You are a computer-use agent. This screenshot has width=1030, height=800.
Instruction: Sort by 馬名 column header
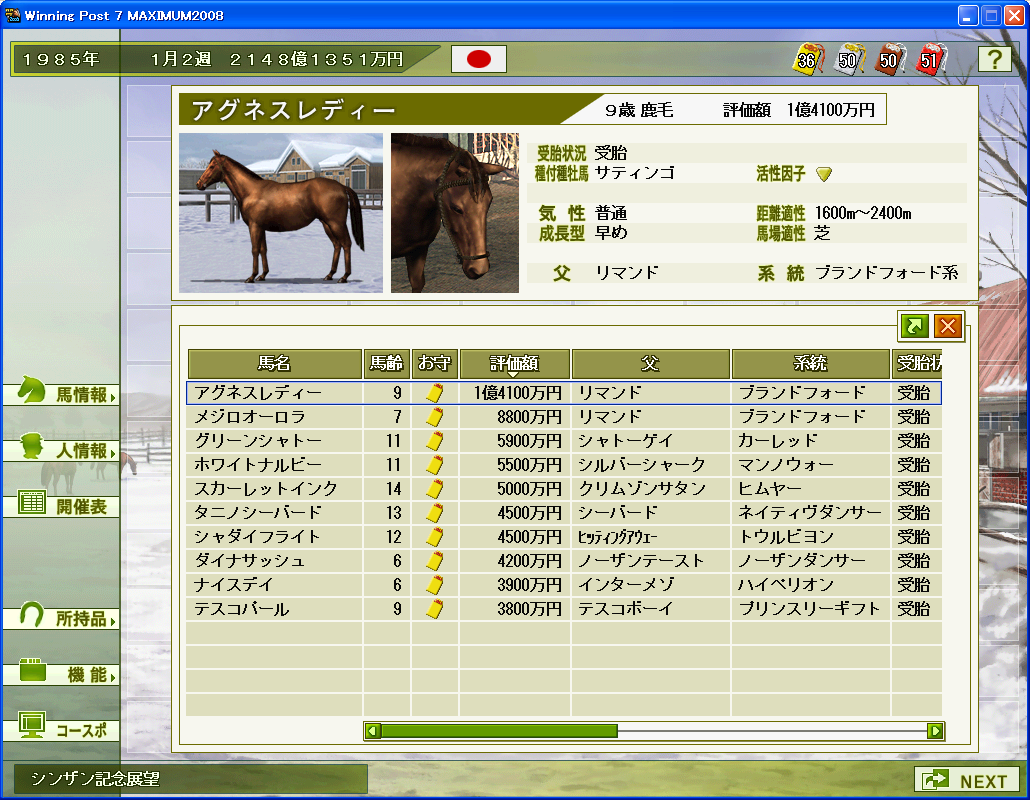[x=275, y=363]
